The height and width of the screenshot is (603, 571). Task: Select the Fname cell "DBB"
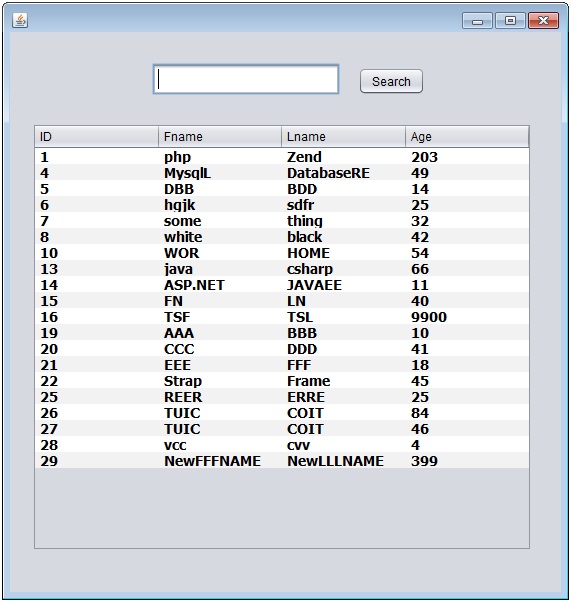220,189
